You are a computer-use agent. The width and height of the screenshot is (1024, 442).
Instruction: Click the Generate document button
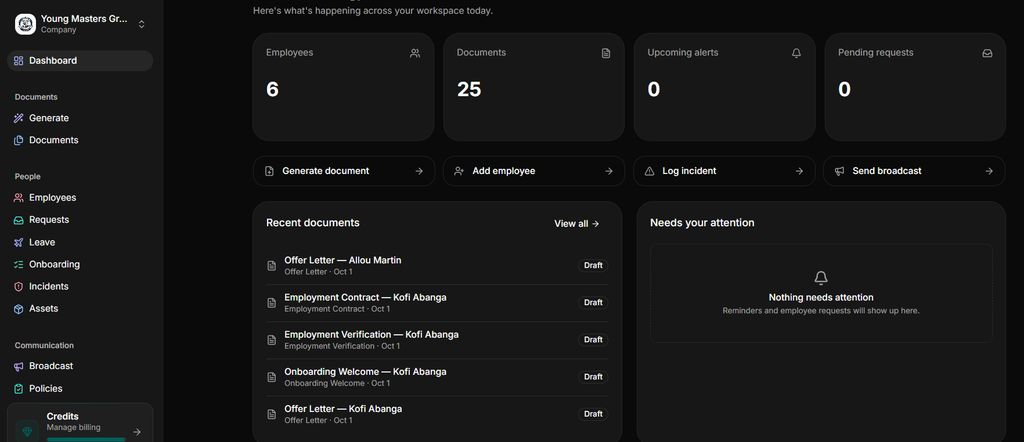[344, 171]
